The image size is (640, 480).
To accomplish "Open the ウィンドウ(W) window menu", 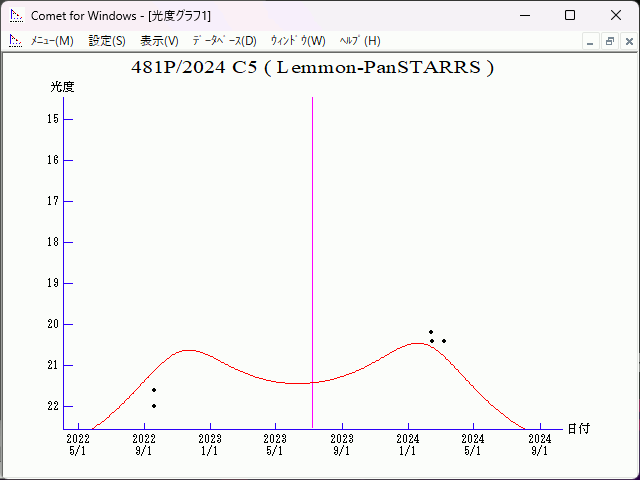I will [x=298, y=41].
